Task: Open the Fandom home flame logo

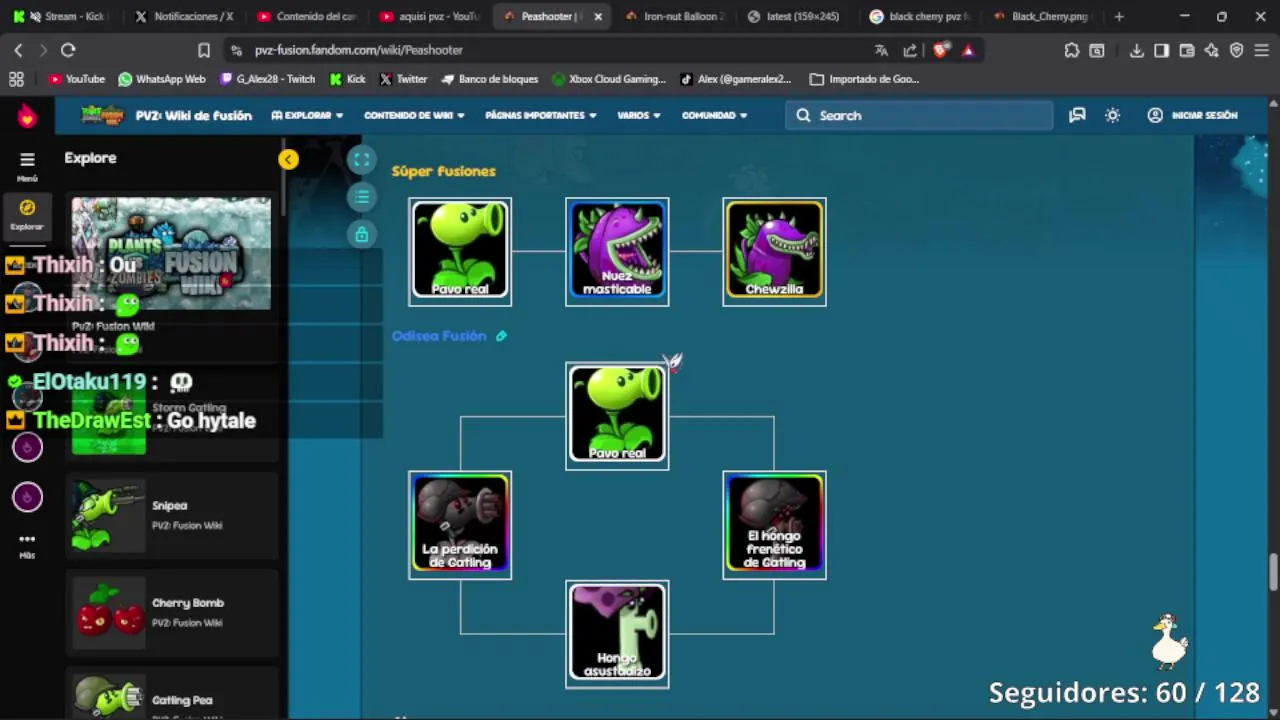Action: tap(27, 116)
